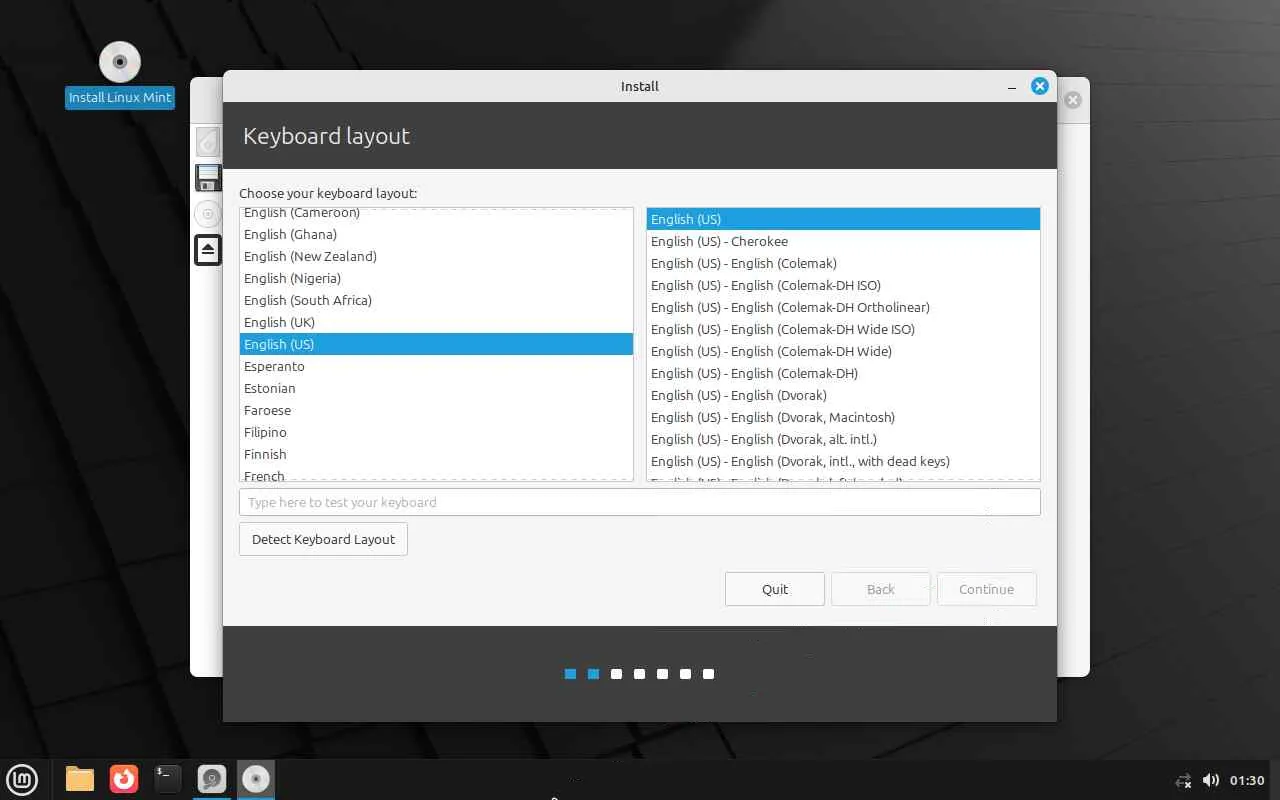Viewport: 1280px width, 800px height.
Task: Open the volume control tray icon
Action: (x=1211, y=780)
